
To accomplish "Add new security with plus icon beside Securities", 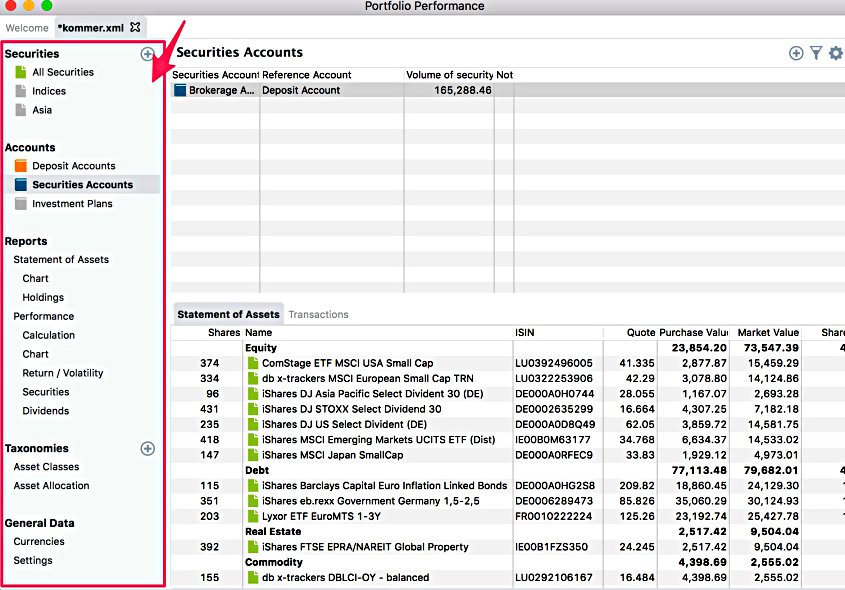I will 147,54.
